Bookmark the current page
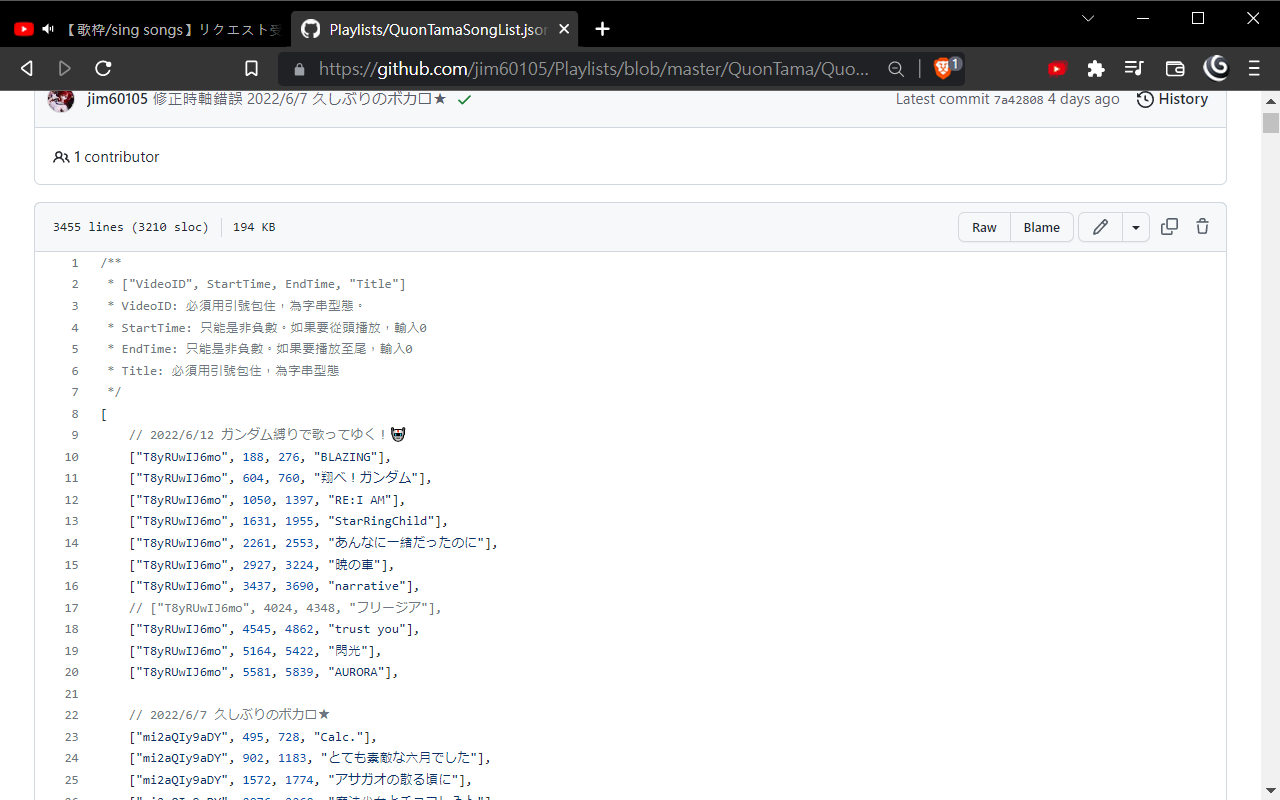This screenshot has width=1280, height=800. [x=251, y=68]
